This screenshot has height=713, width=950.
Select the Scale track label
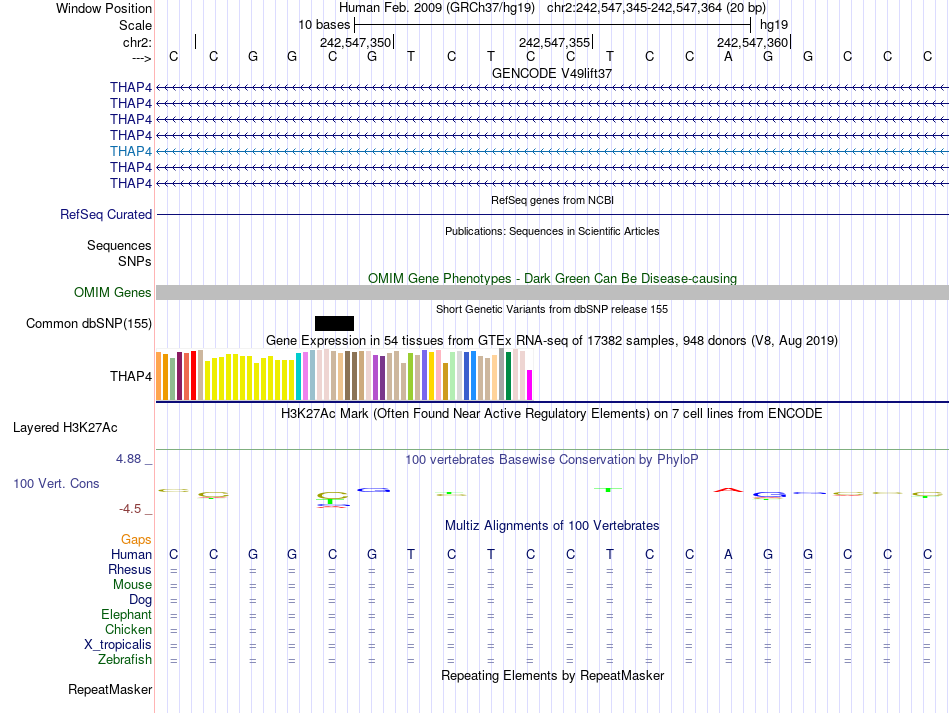pos(135,25)
